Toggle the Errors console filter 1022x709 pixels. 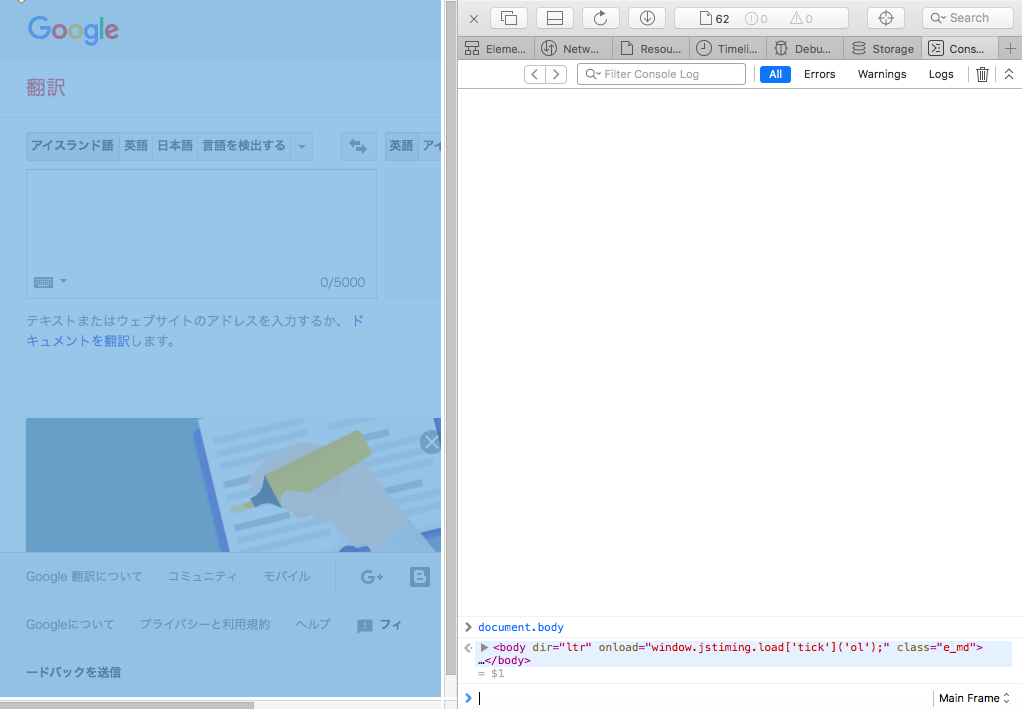819,74
